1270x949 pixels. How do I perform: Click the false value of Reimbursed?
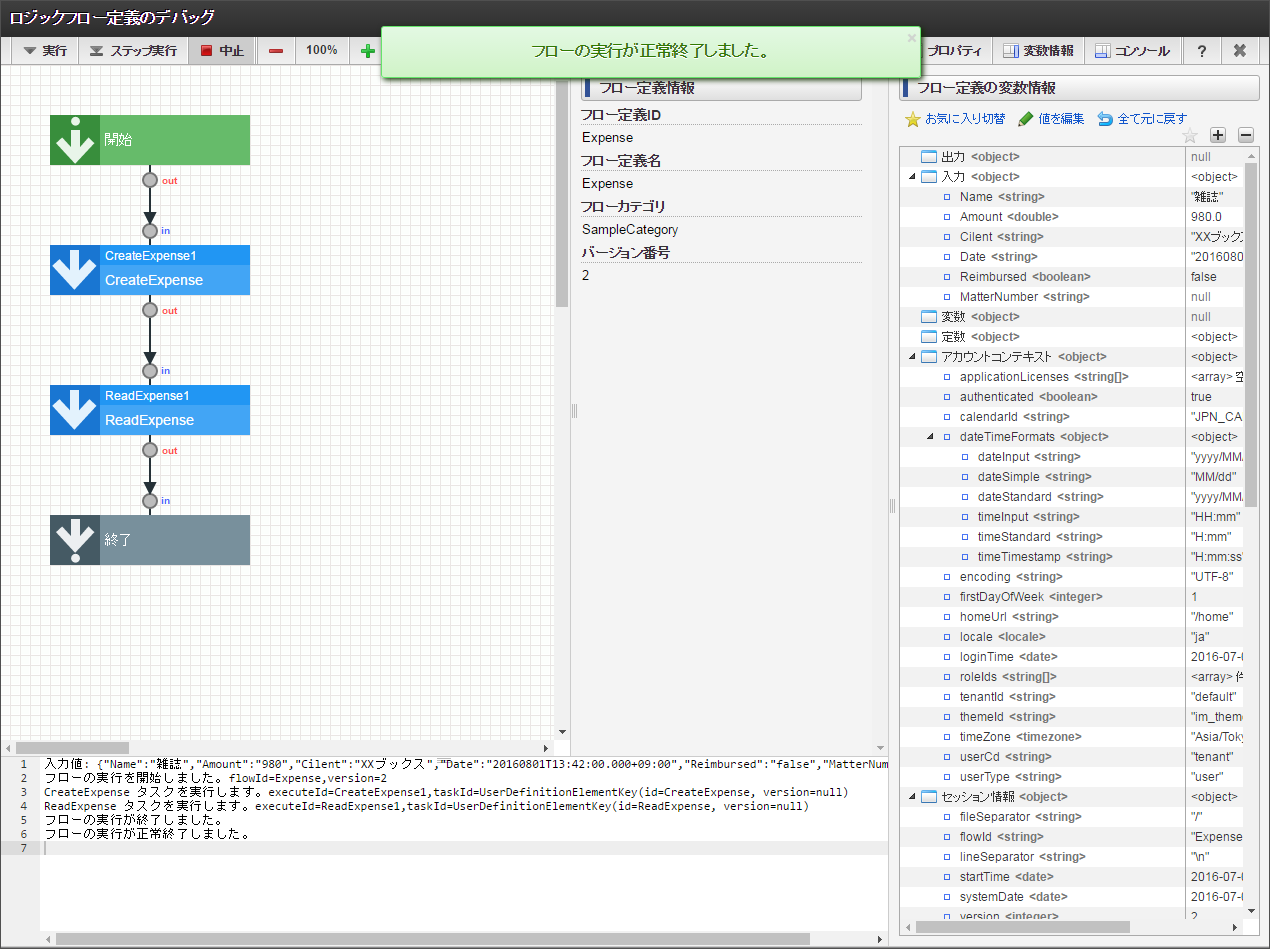tap(1215, 277)
